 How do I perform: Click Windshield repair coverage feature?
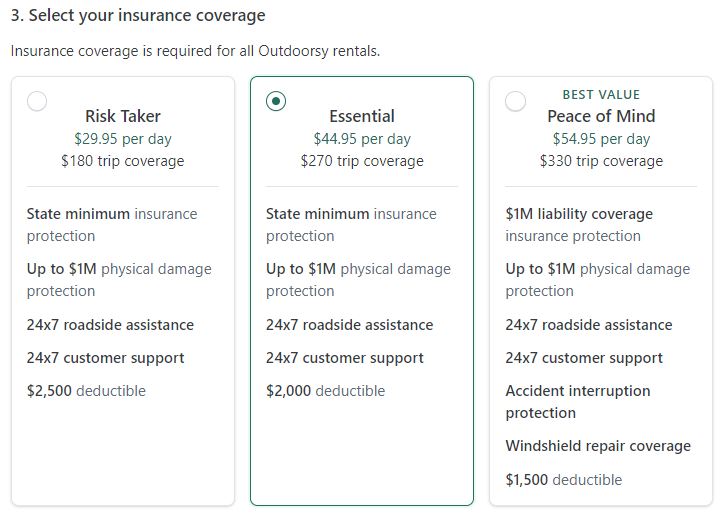point(598,446)
